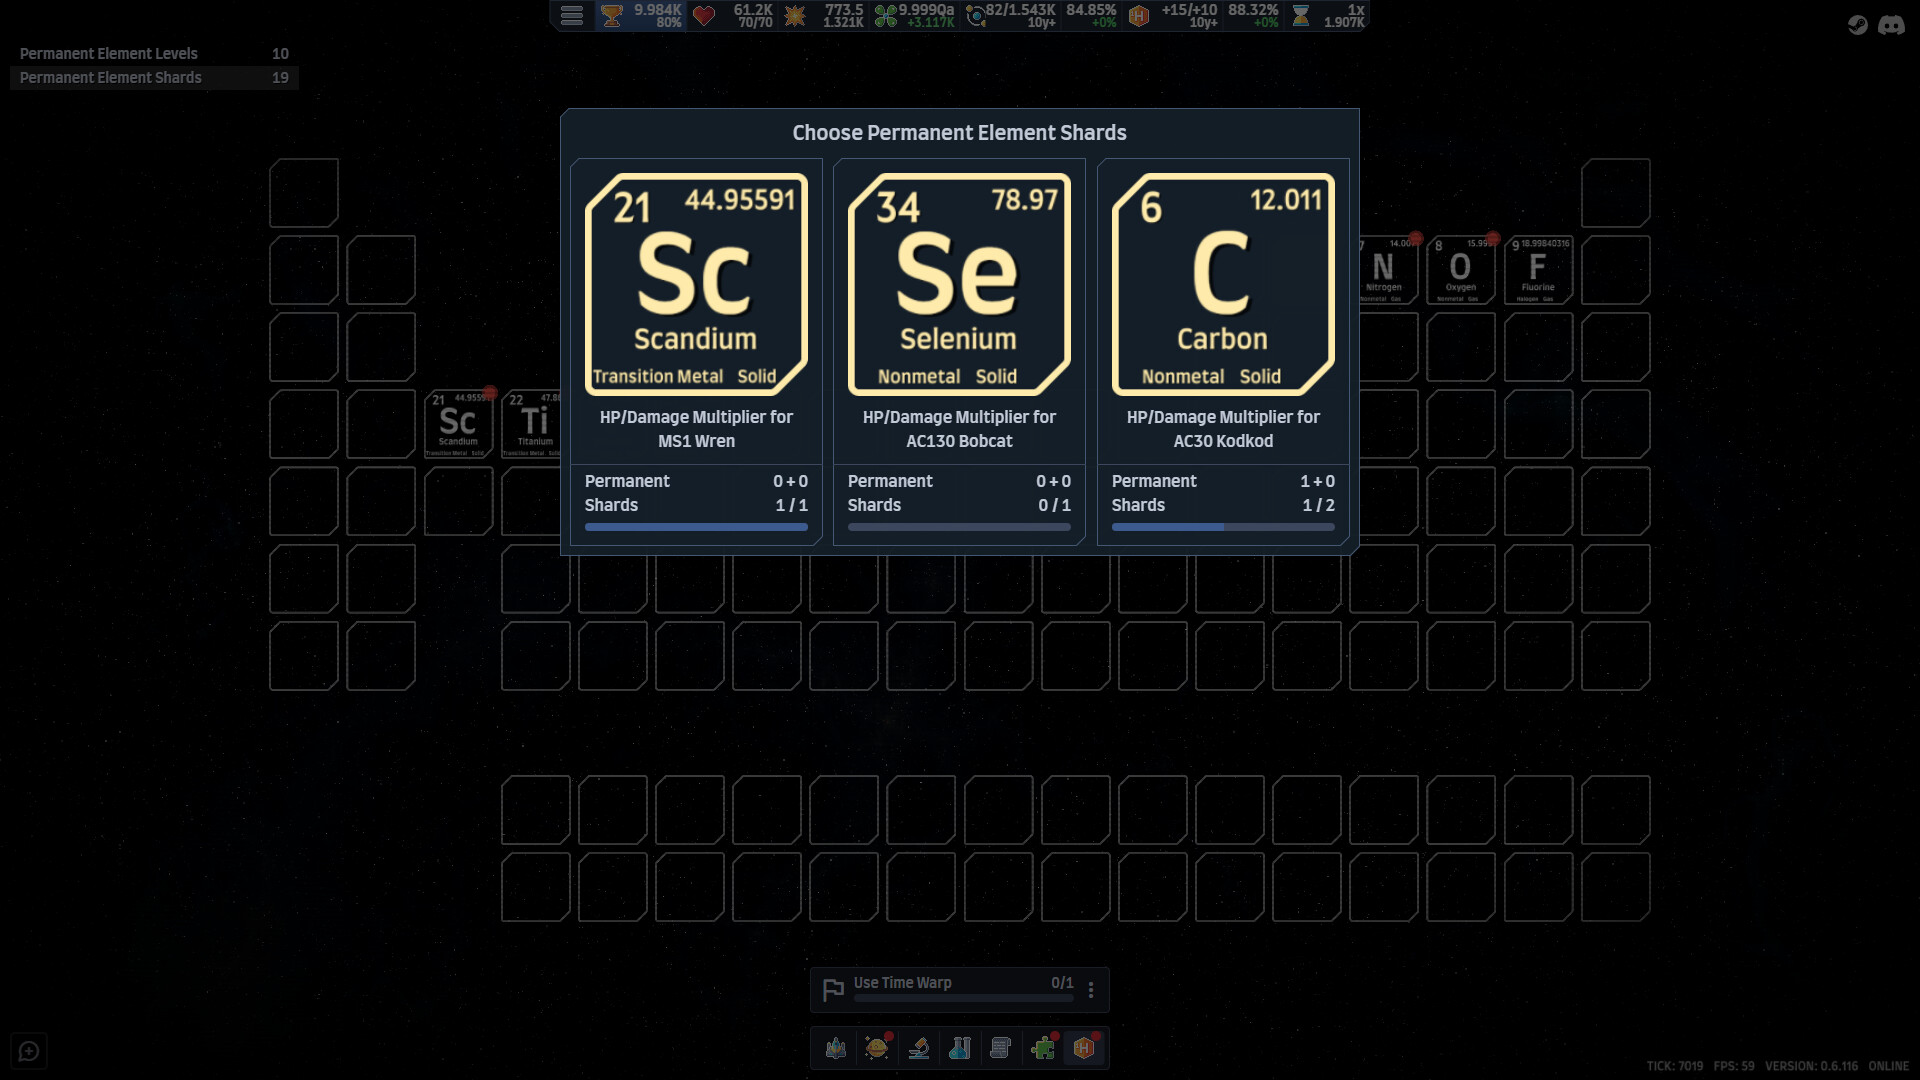This screenshot has width=1920, height=1080.
Task: Click the hourglass time icon
Action: click(1300, 16)
